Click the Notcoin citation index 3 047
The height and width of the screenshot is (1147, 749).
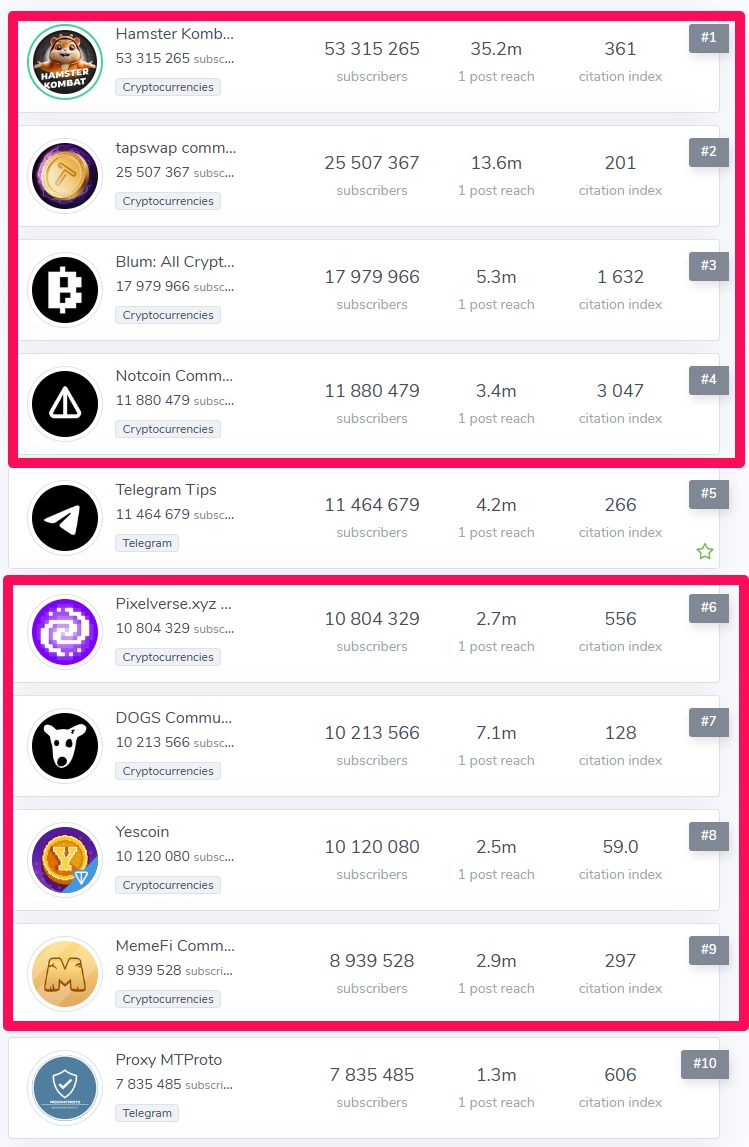pyautogui.click(x=620, y=391)
